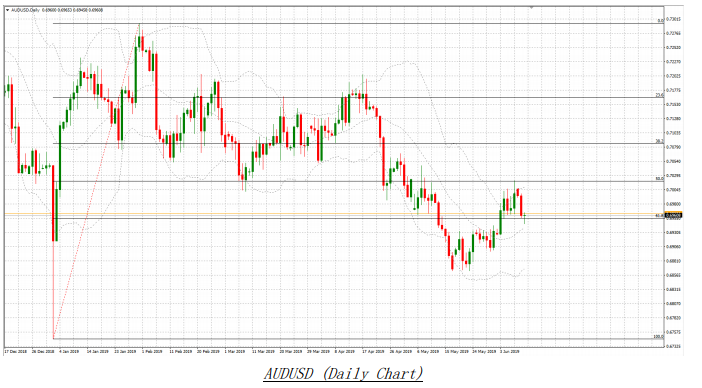Click the 0.0 Fibonacci level label

coord(660,21)
